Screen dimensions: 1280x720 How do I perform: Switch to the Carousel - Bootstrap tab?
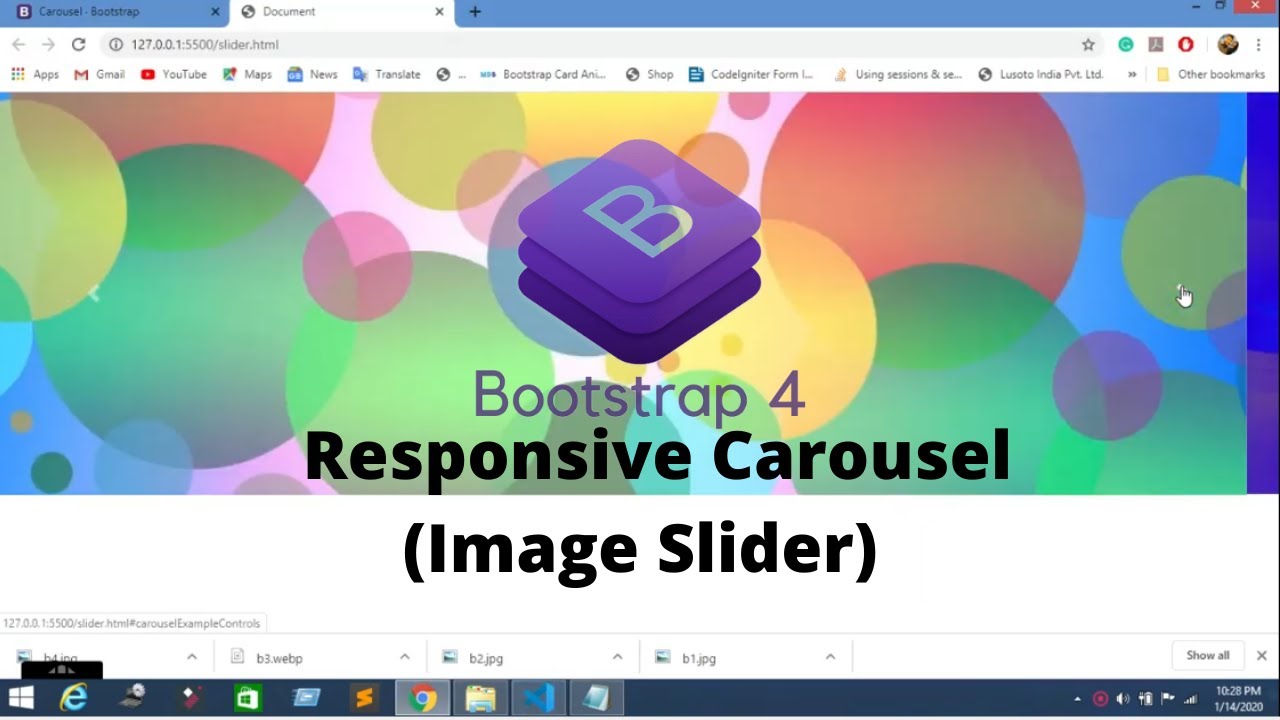[x=115, y=12]
